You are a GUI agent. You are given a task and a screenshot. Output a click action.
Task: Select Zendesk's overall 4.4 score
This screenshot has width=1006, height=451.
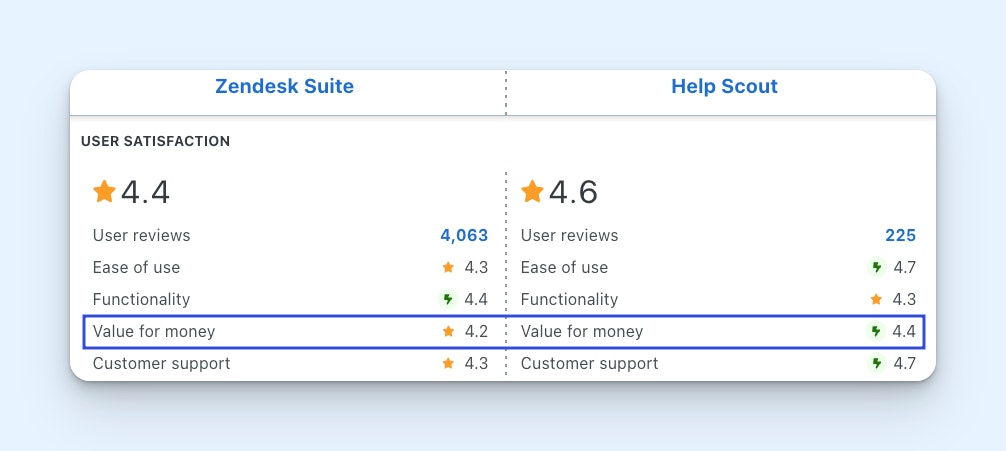pyautogui.click(x=146, y=192)
